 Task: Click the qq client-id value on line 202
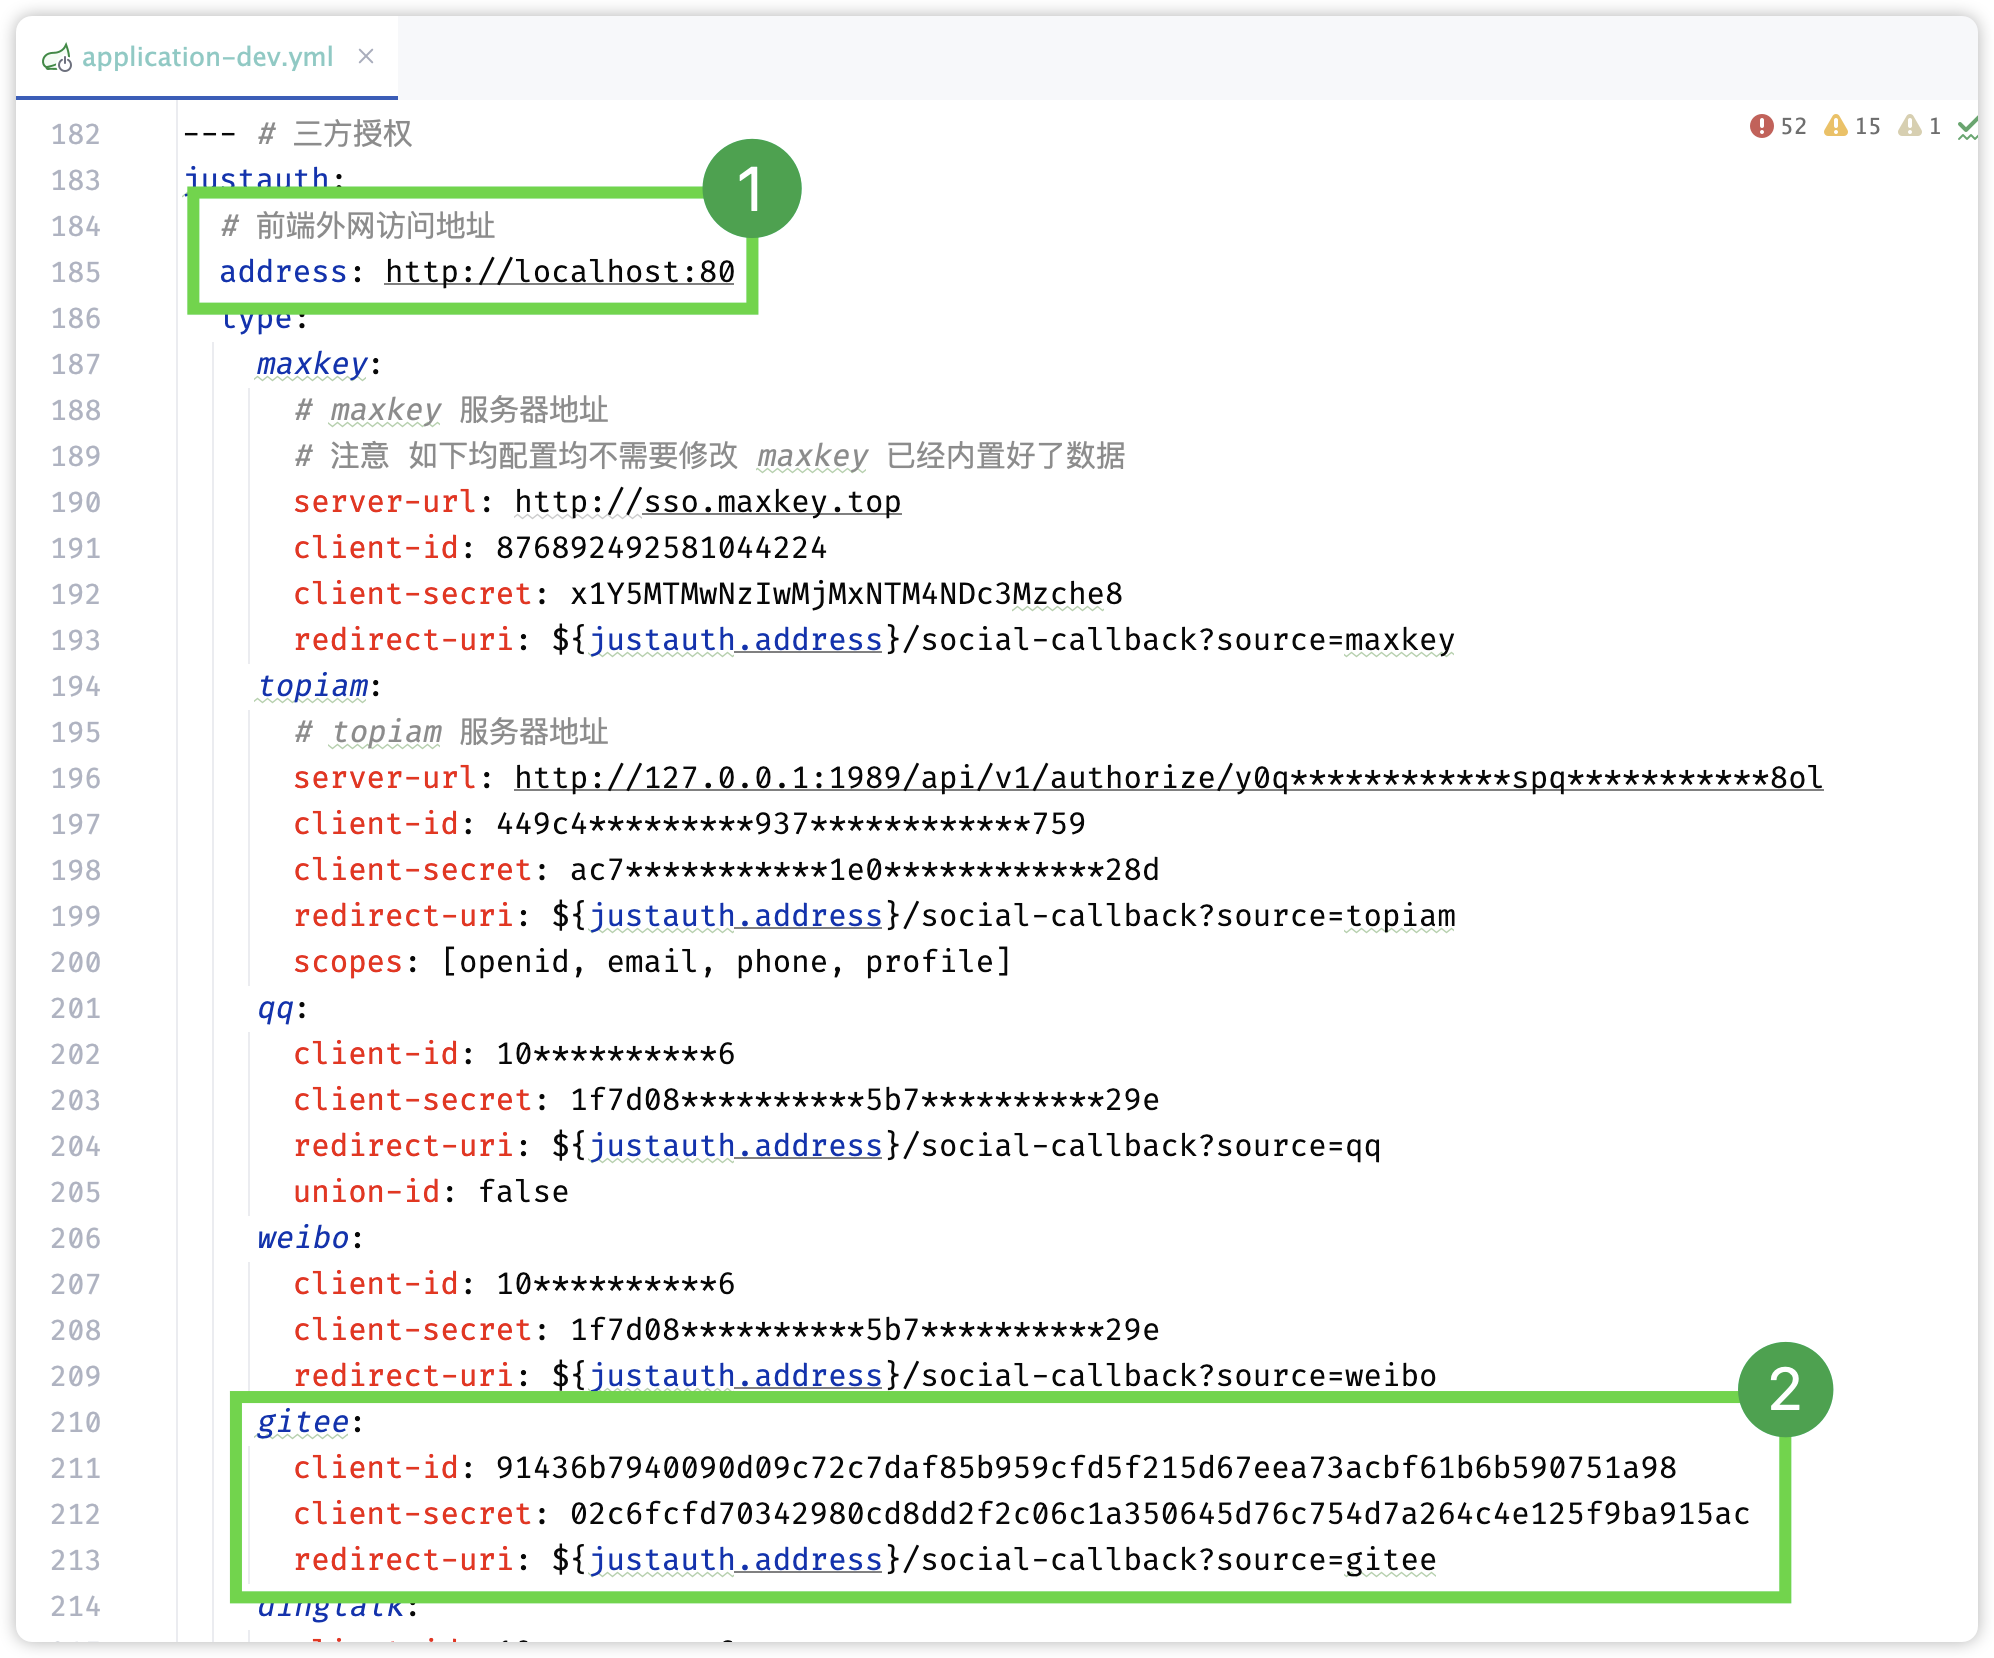click(x=616, y=1054)
